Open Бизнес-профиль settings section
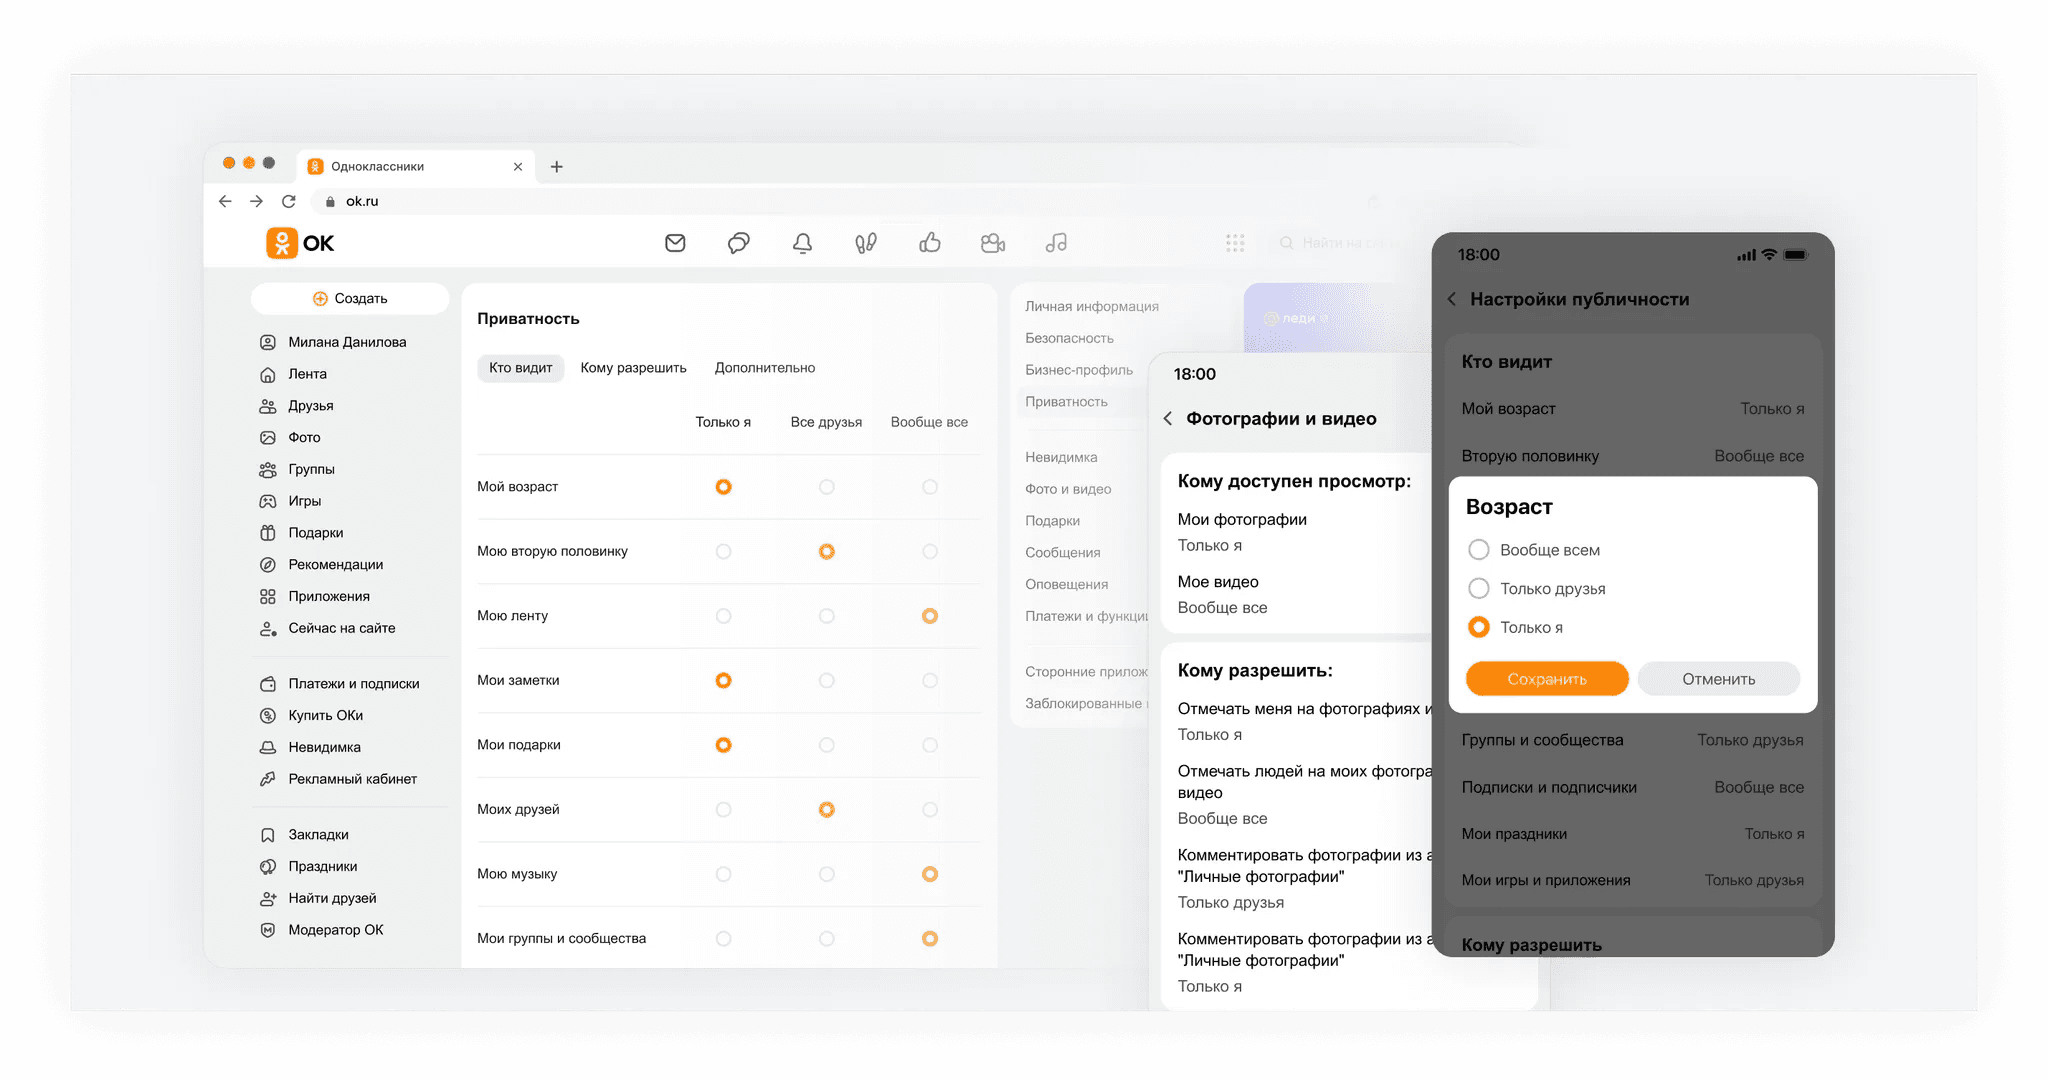Viewport: 2048px width, 1079px height. (1079, 370)
